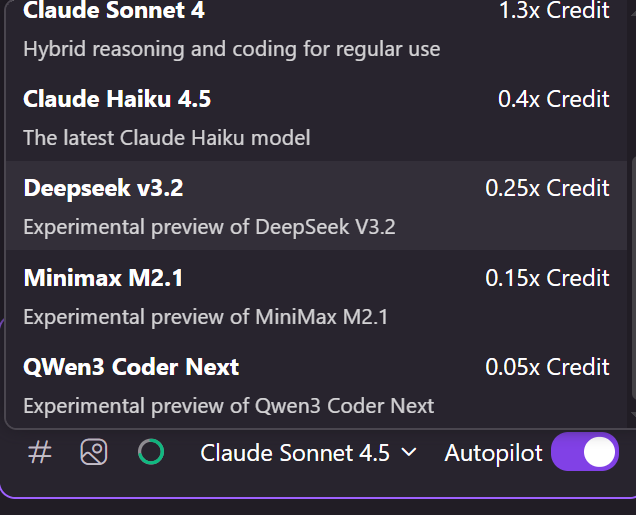636x515 pixels.
Task: Click the hash context icon
Action: [39, 452]
